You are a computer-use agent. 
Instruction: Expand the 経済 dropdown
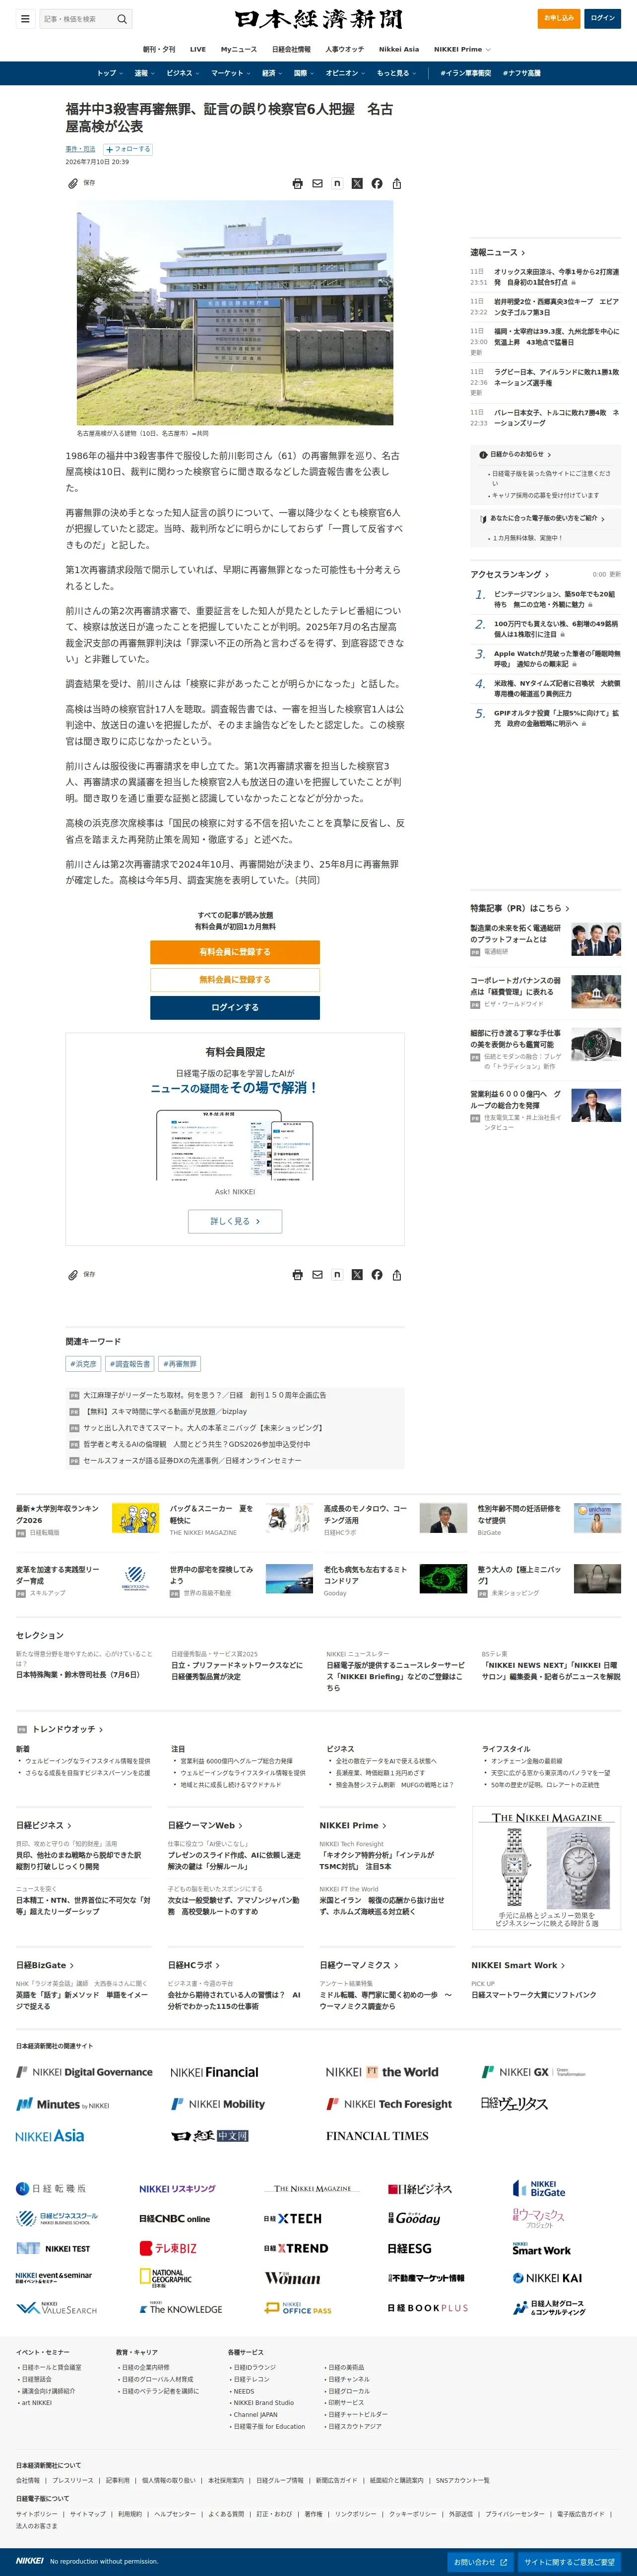(x=272, y=73)
